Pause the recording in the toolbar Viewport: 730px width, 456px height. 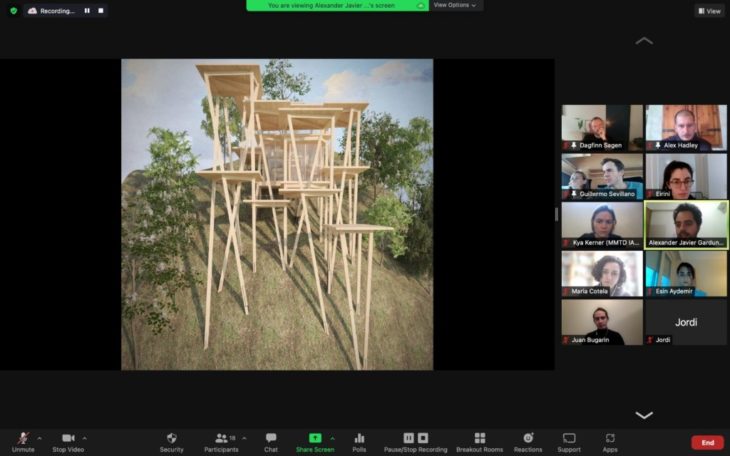(x=409, y=438)
